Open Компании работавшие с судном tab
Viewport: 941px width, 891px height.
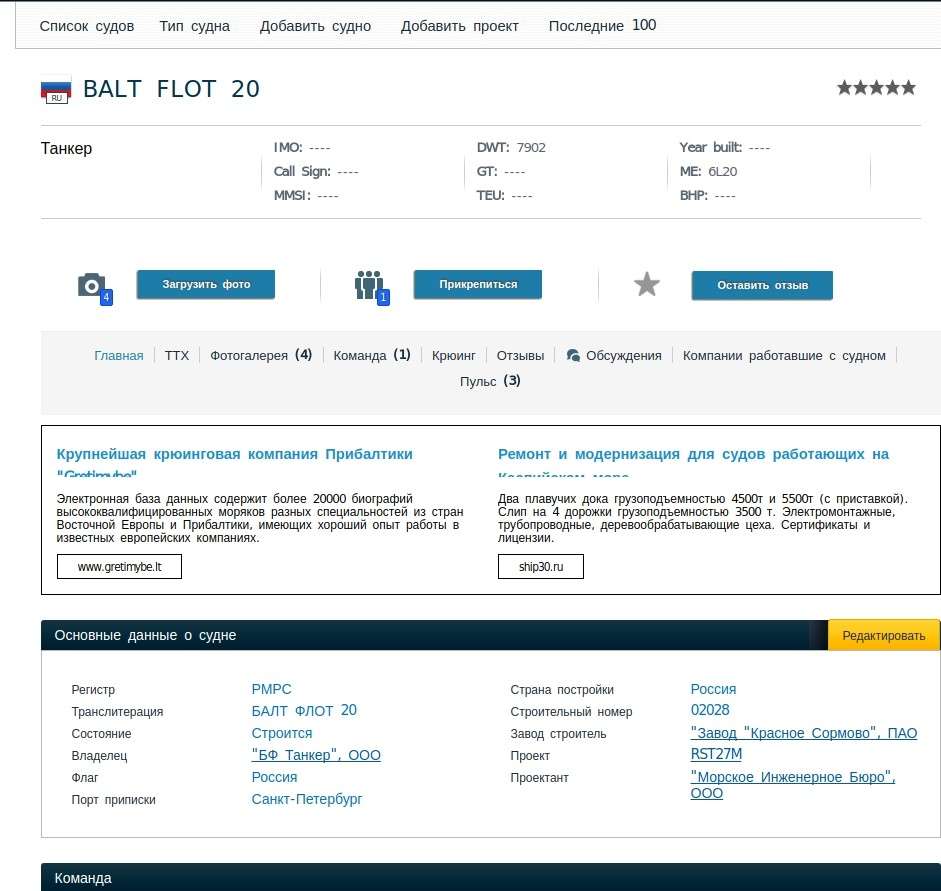pos(784,355)
